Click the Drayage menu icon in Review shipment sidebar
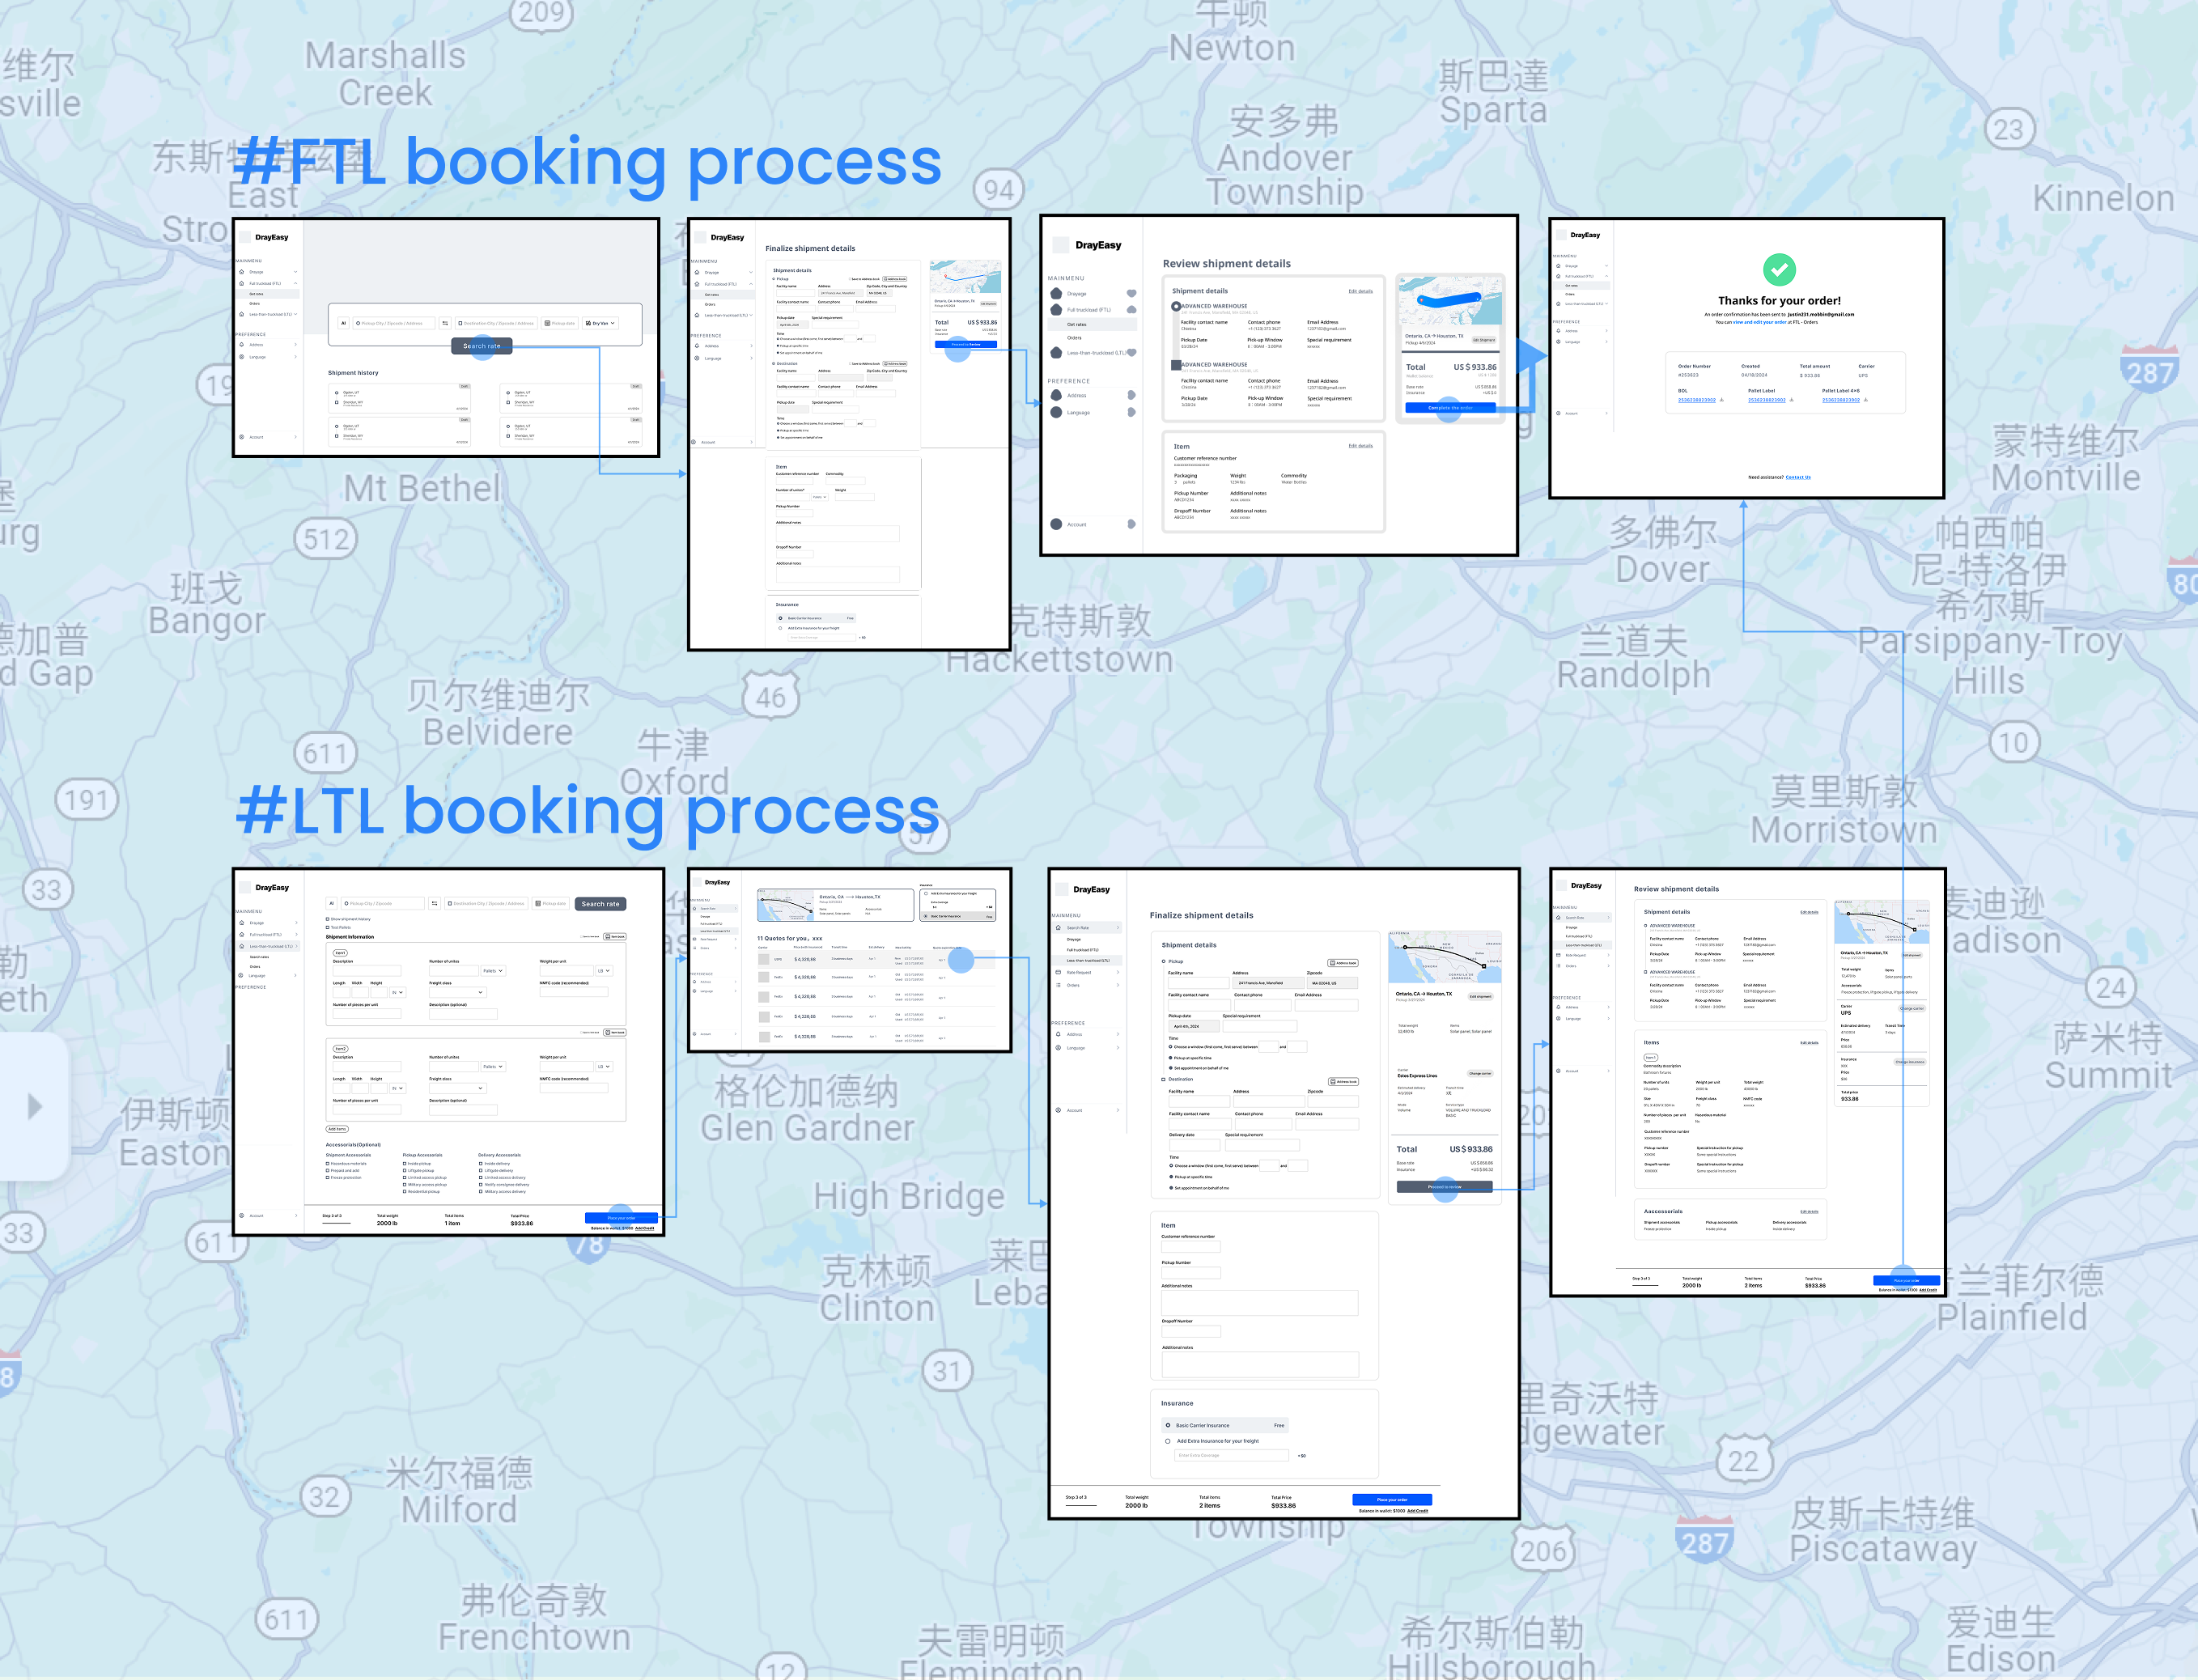Image resolution: width=2198 pixels, height=1680 pixels. tap(1056, 294)
